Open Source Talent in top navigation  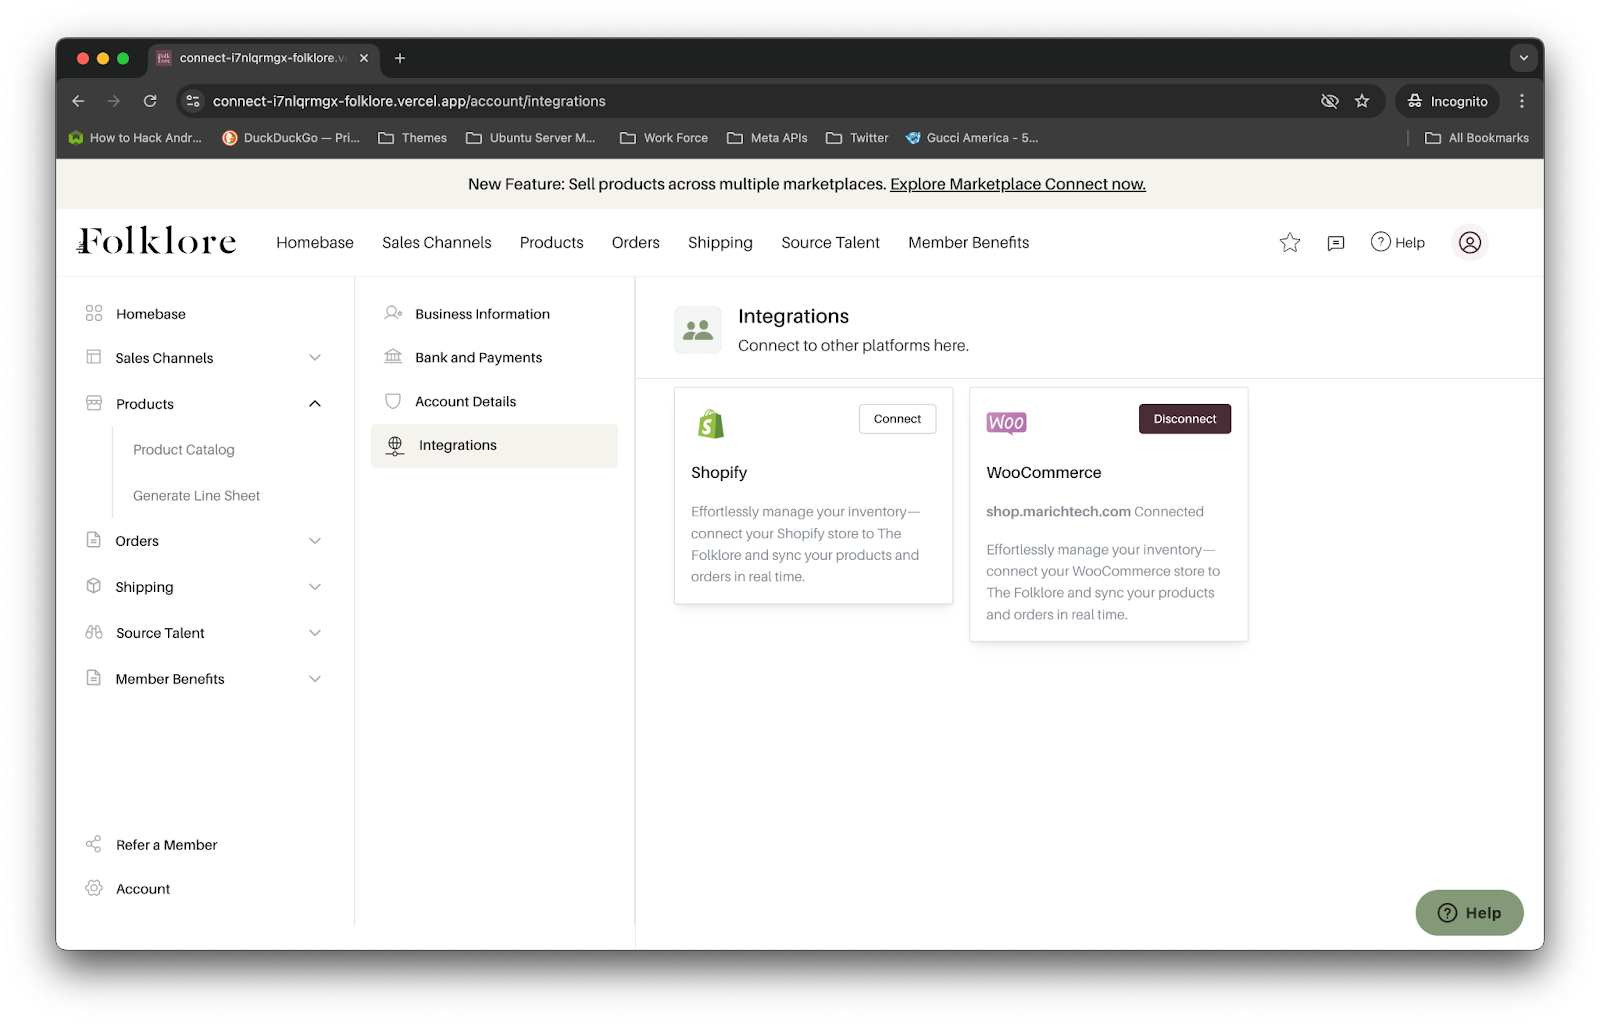pyautogui.click(x=831, y=242)
